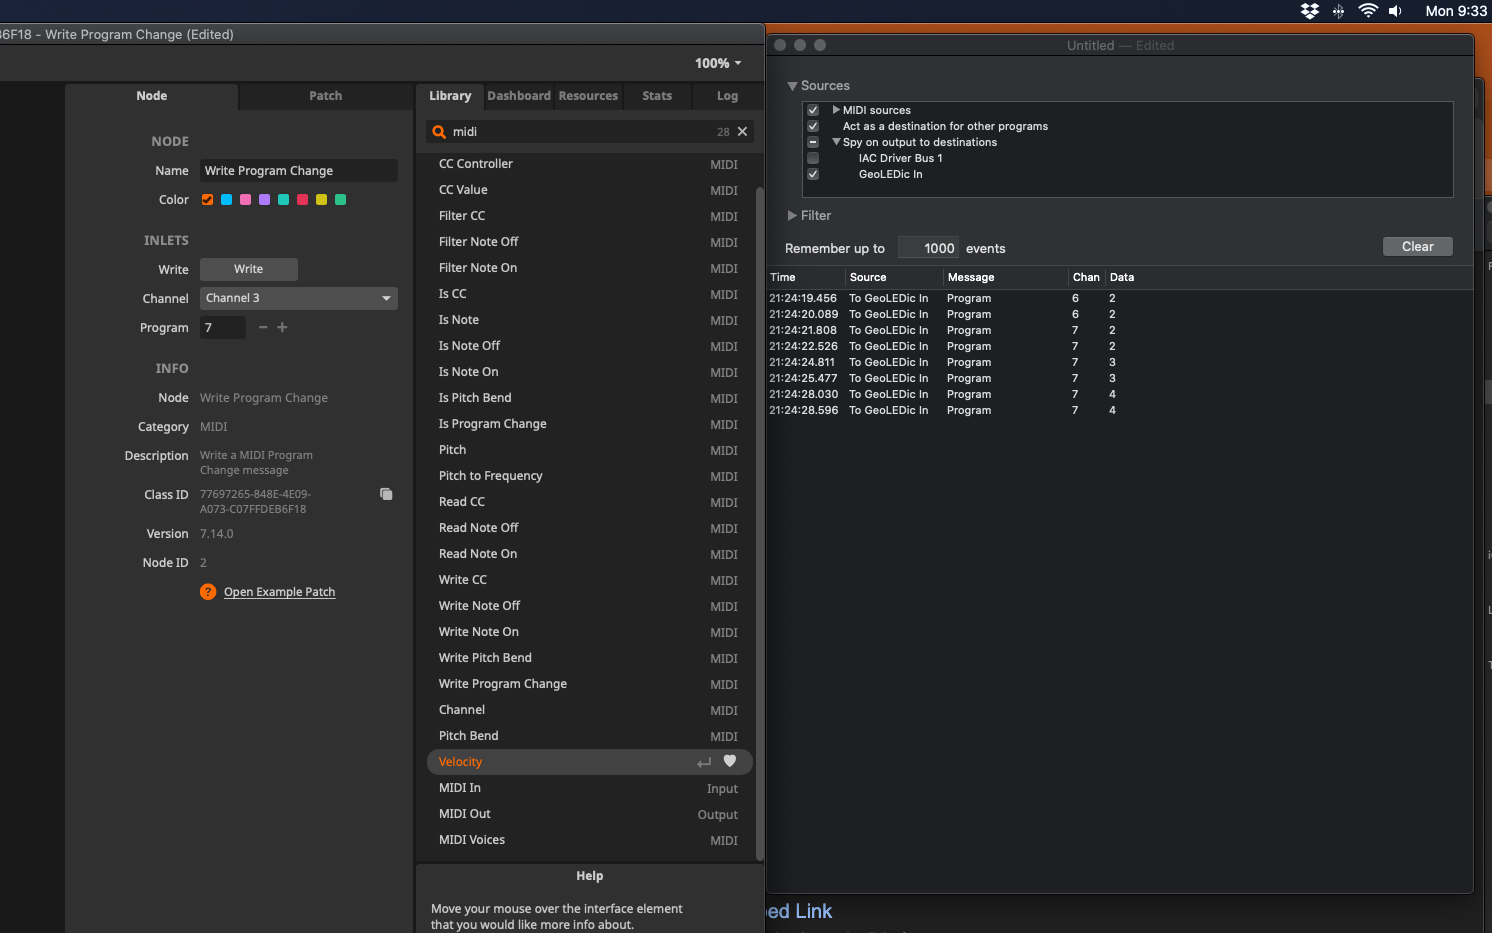Click the Clear button in MIDI monitor
The width and height of the screenshot is (1492, 933).
[x=1417, y=247]
